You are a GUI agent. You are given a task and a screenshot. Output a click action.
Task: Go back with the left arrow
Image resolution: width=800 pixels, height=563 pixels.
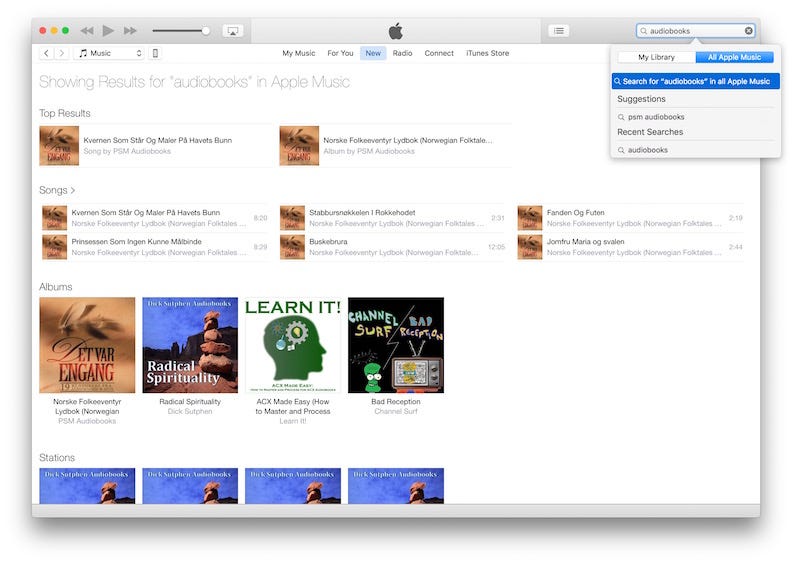coord(46,53)
